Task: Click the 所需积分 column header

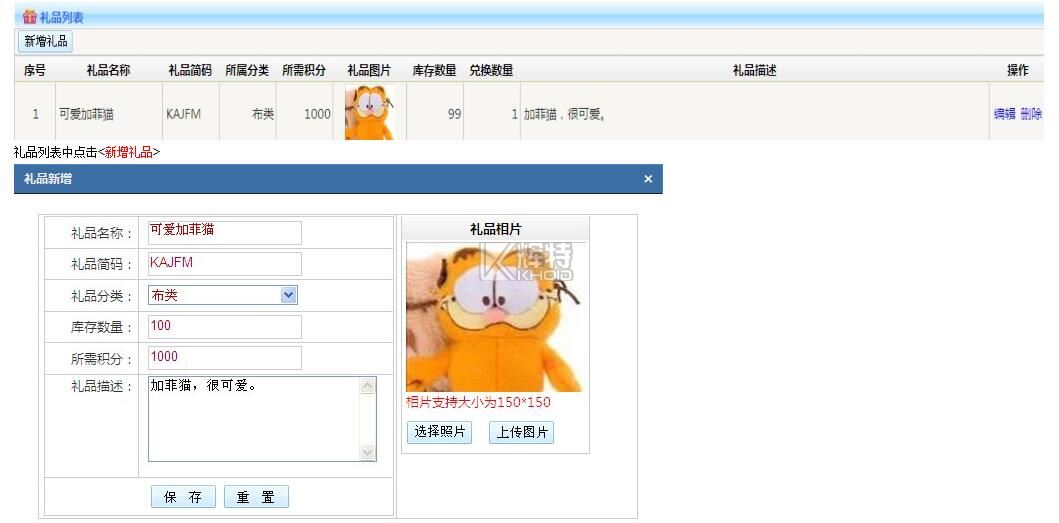Action: point(304,70)
